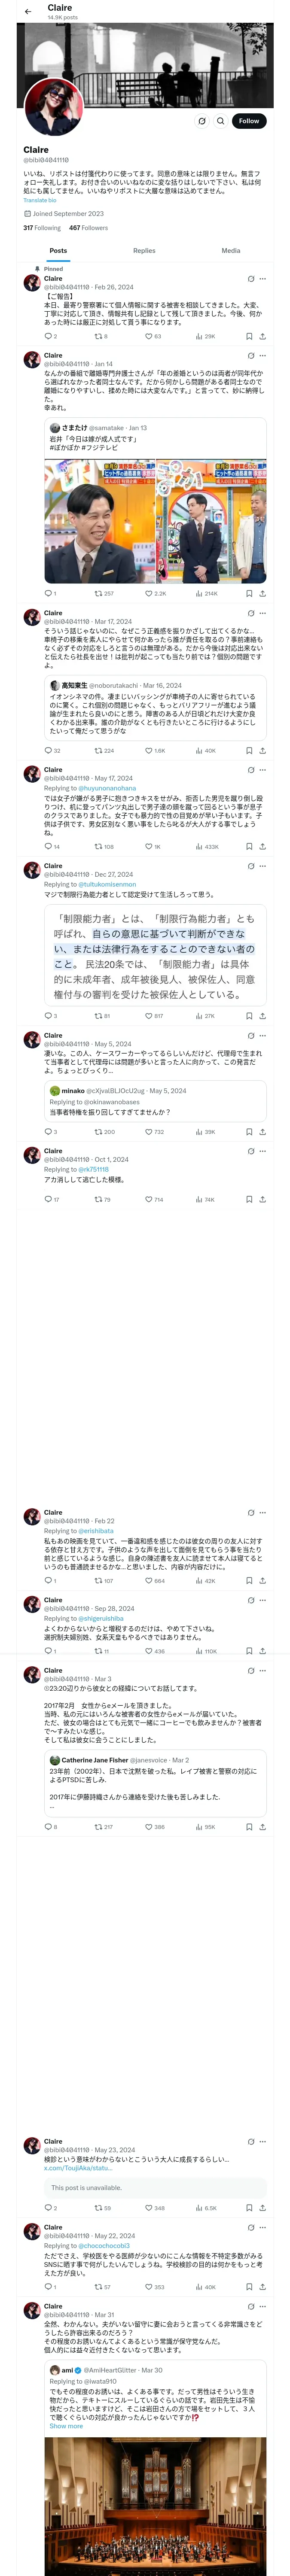Image resolution: width=290 pixels, height=2576 pixels.
Task: Click the Translate bio link
Action: [x=40, y=200]
